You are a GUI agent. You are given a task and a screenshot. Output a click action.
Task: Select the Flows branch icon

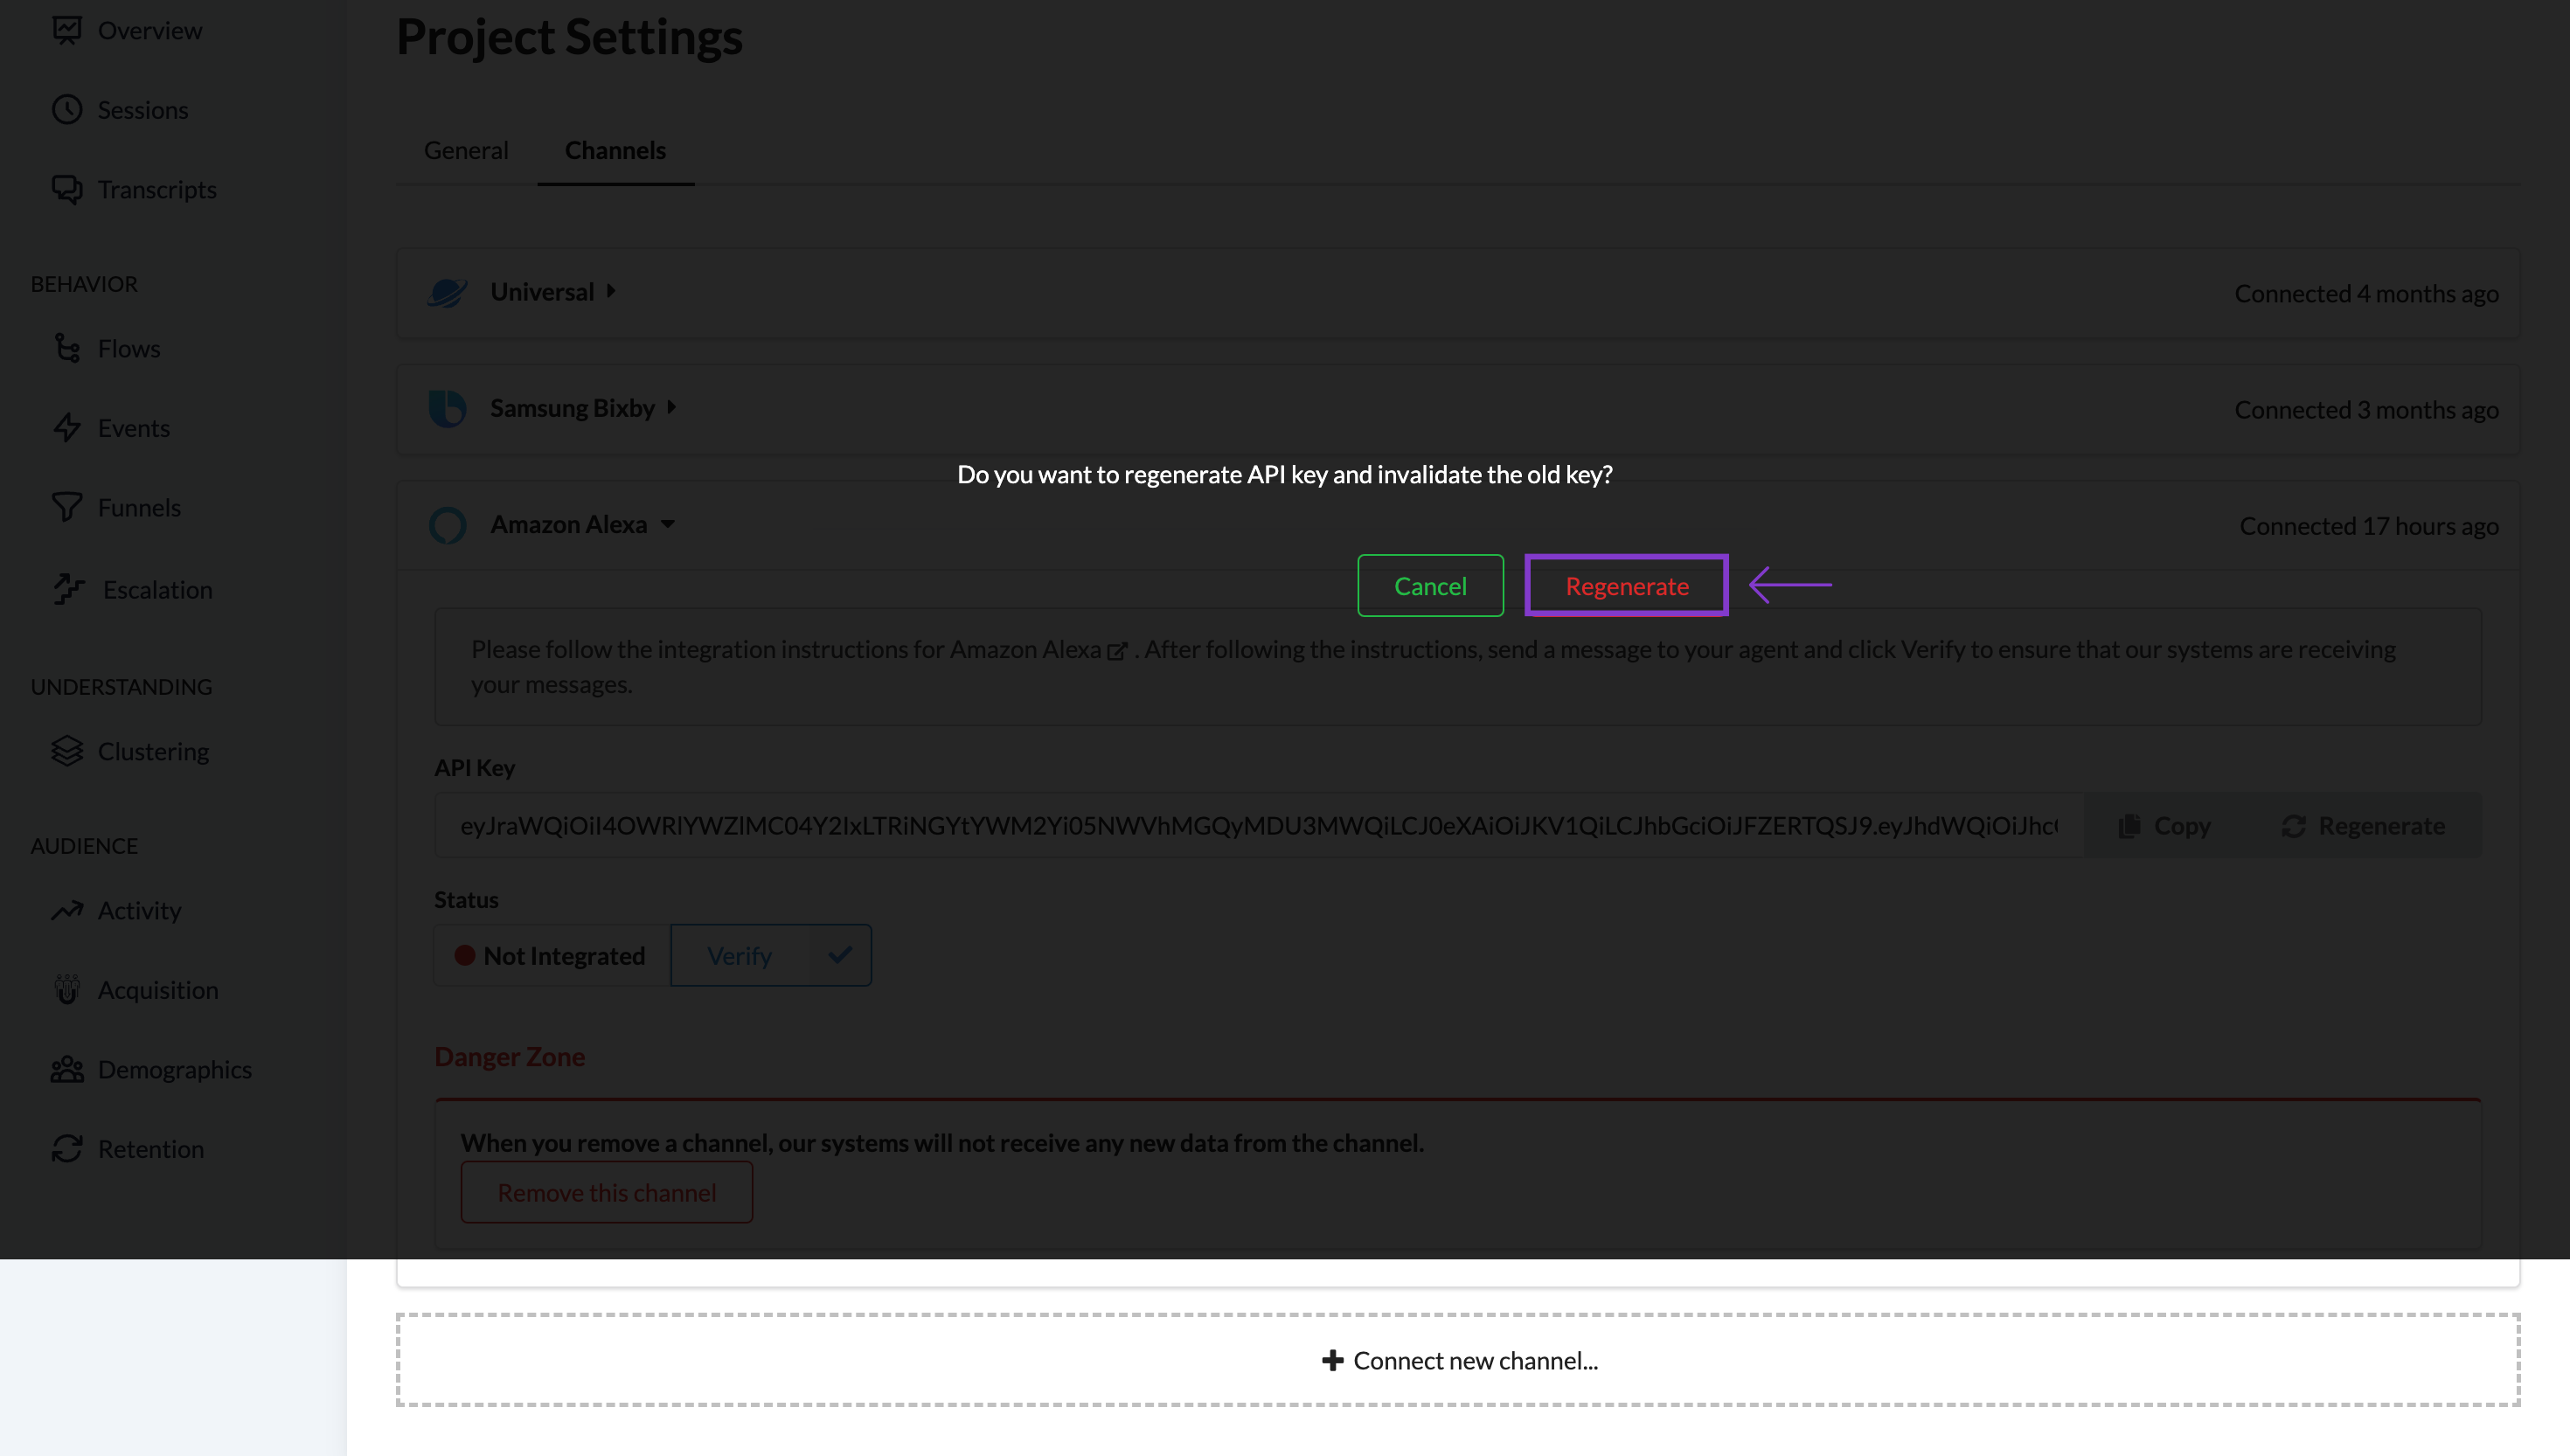pyautogui.click(x=67, y=348)
